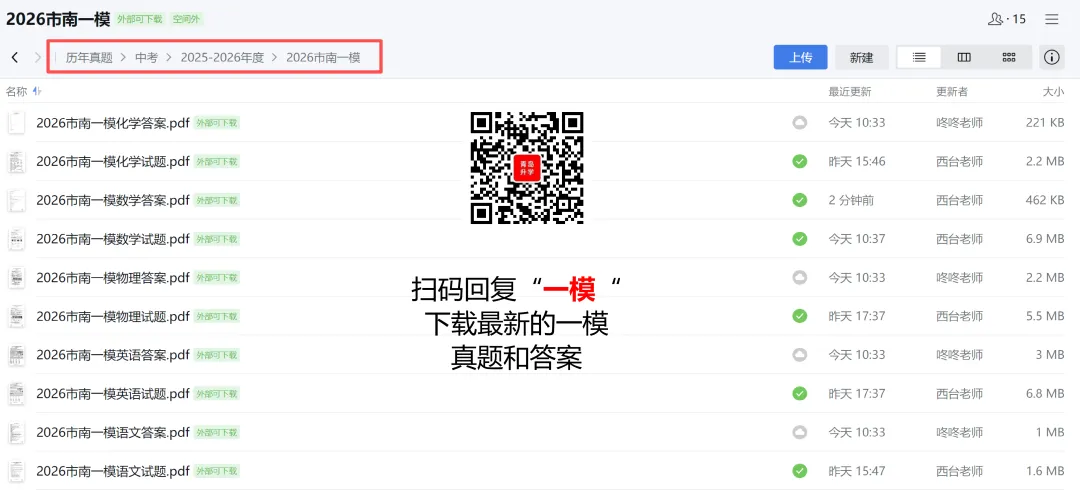Open 2026市南一模英语答案.pdf
The width and height of the screenshot is (1080, 490).
(112, 355)
